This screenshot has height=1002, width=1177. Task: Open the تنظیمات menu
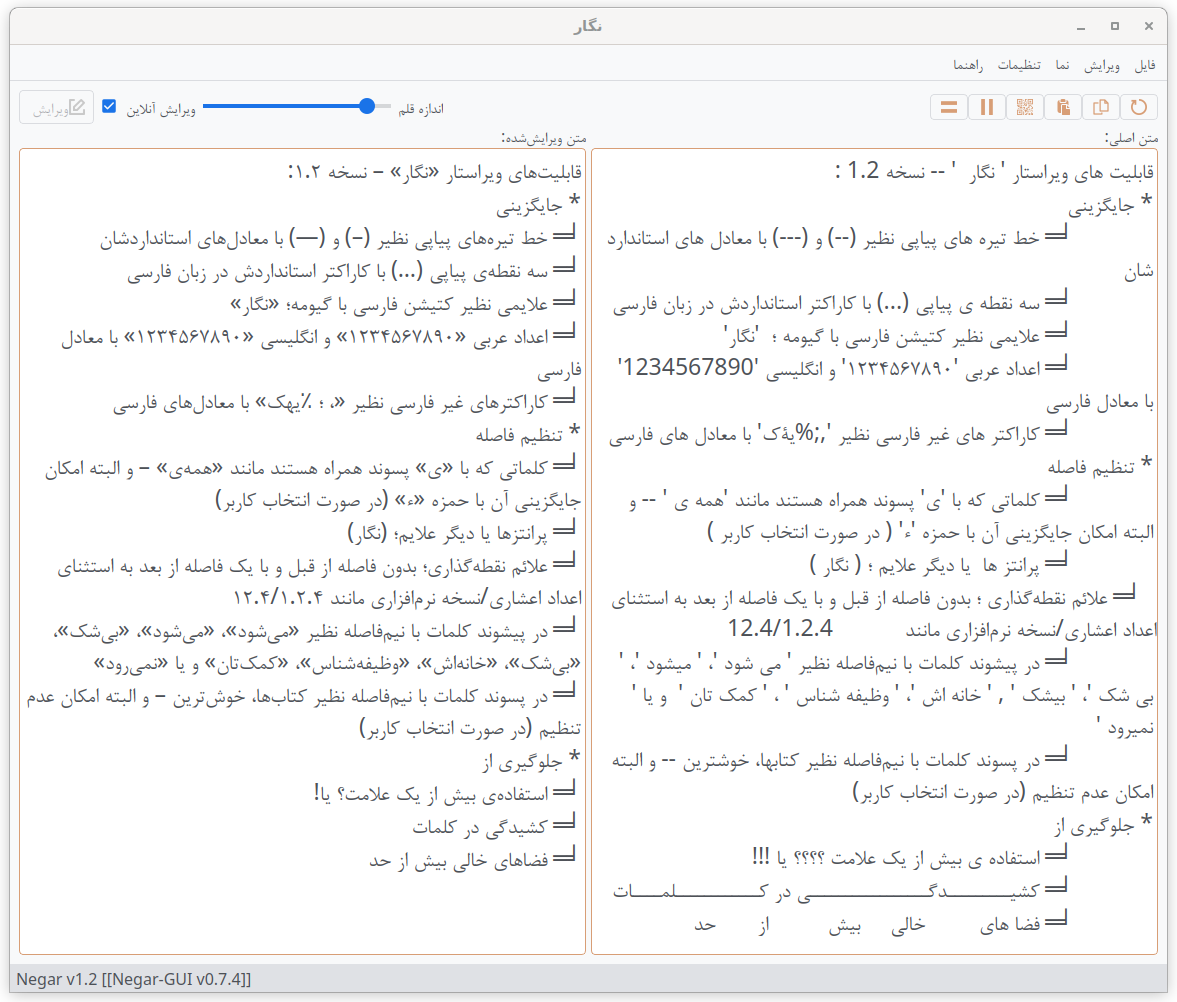tap(1019, 65)
